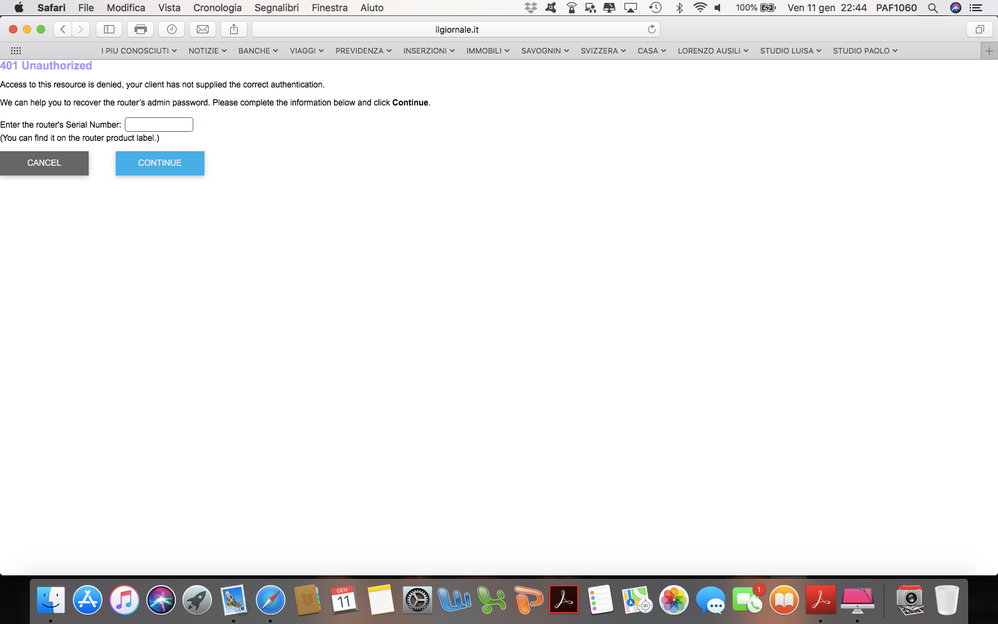Open the Maps app in the Dock
The image size is (998, 624).
(x=637, y=600)
